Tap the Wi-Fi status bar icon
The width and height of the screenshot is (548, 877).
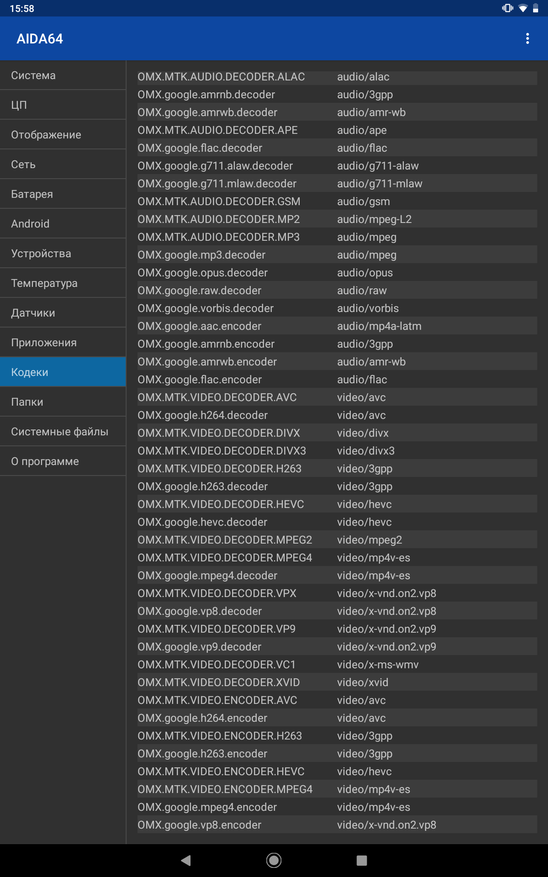pos(523,8)
